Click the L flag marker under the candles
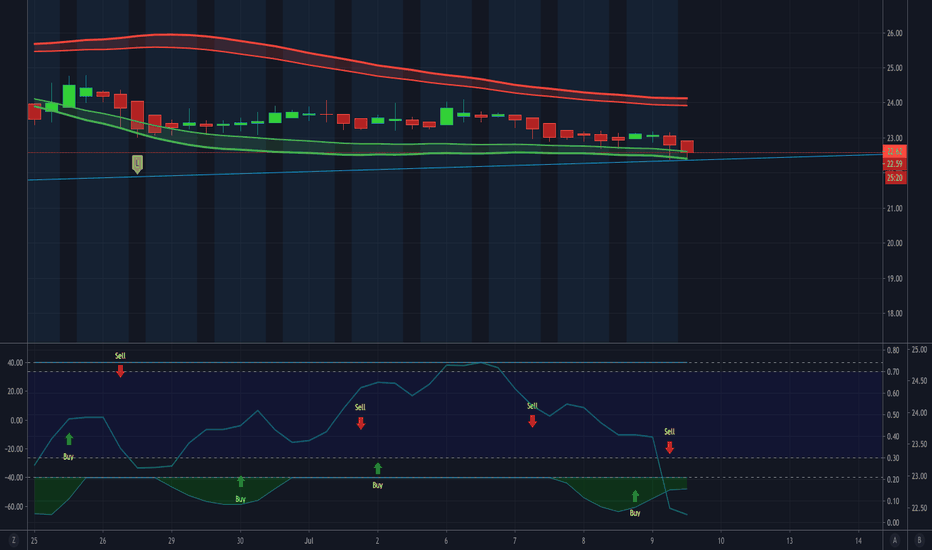The width and height of the screenshot is (932, 550). (137, 164)
